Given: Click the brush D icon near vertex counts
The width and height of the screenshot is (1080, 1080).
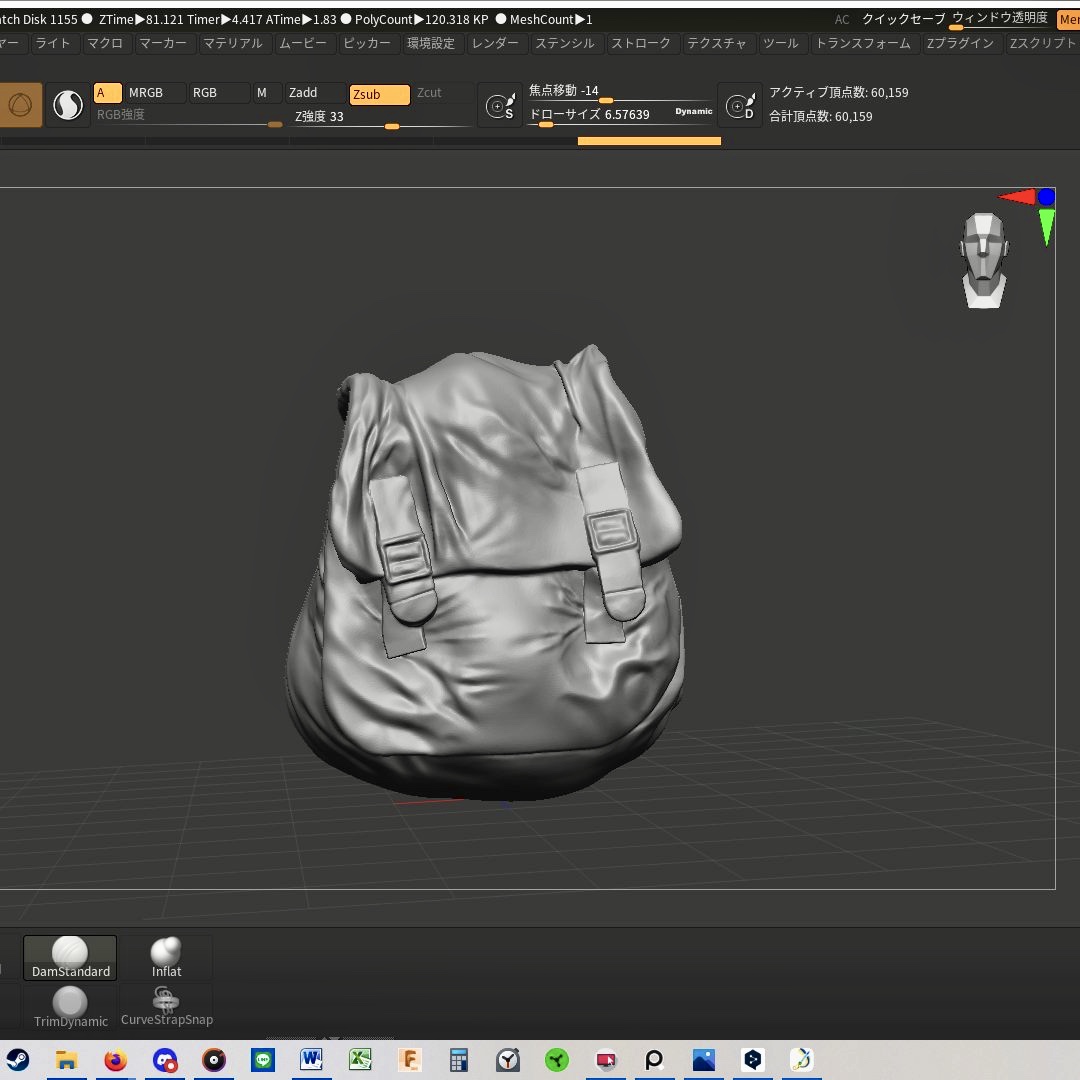Looking at the screenshot, I should click(740, 106).
